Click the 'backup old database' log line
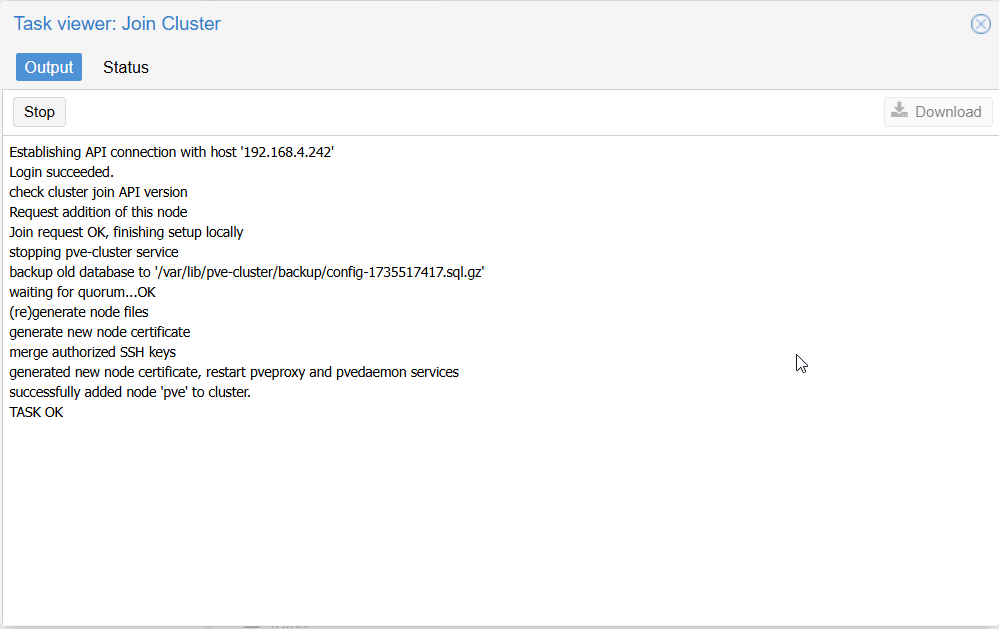999x629 pixels. [247, 272]
